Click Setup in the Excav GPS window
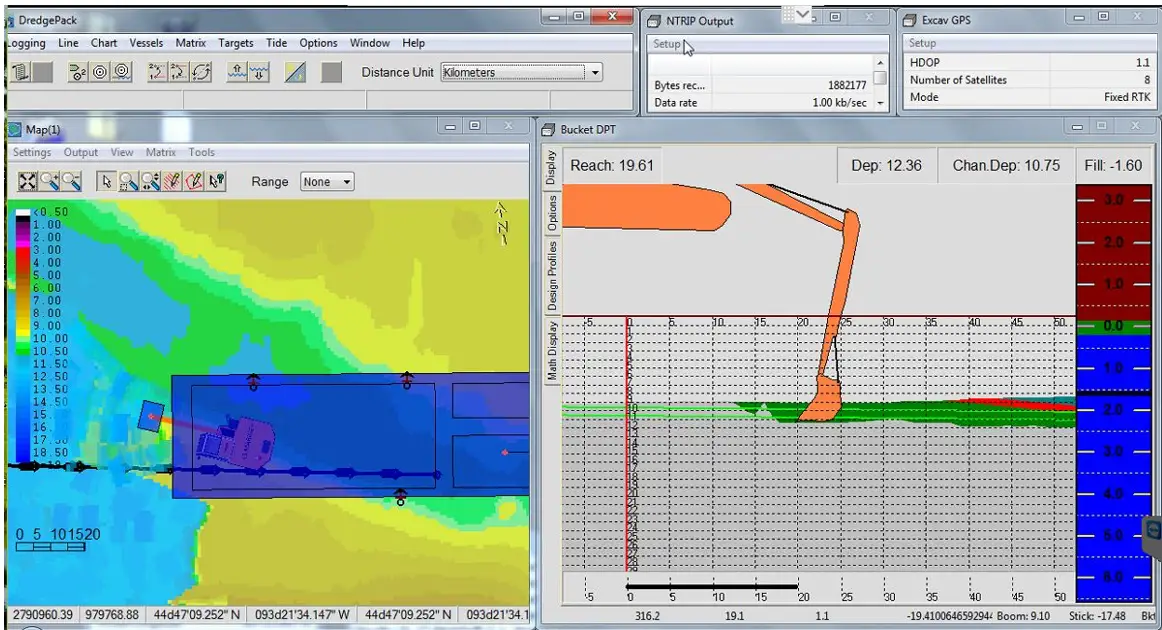 click(x=922, y=43)
